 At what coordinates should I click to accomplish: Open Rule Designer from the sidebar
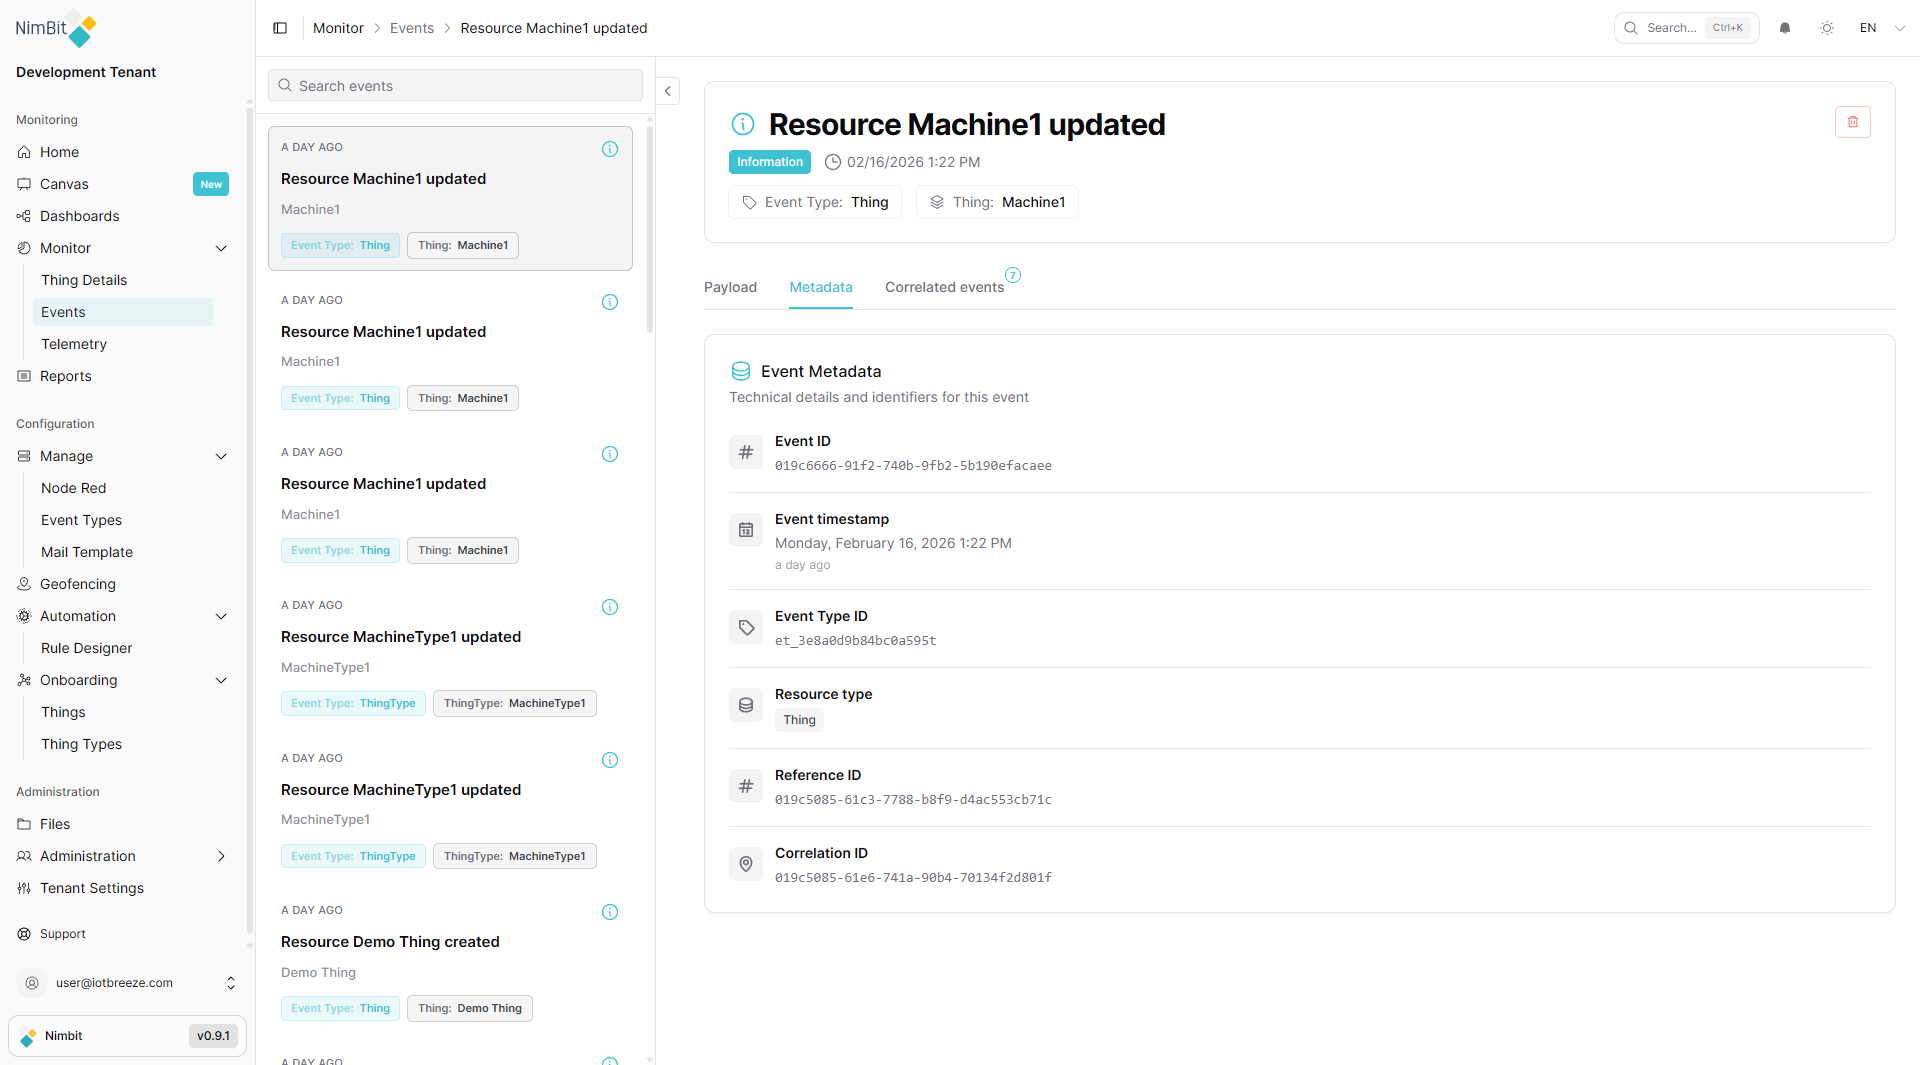tap(86, 648)
